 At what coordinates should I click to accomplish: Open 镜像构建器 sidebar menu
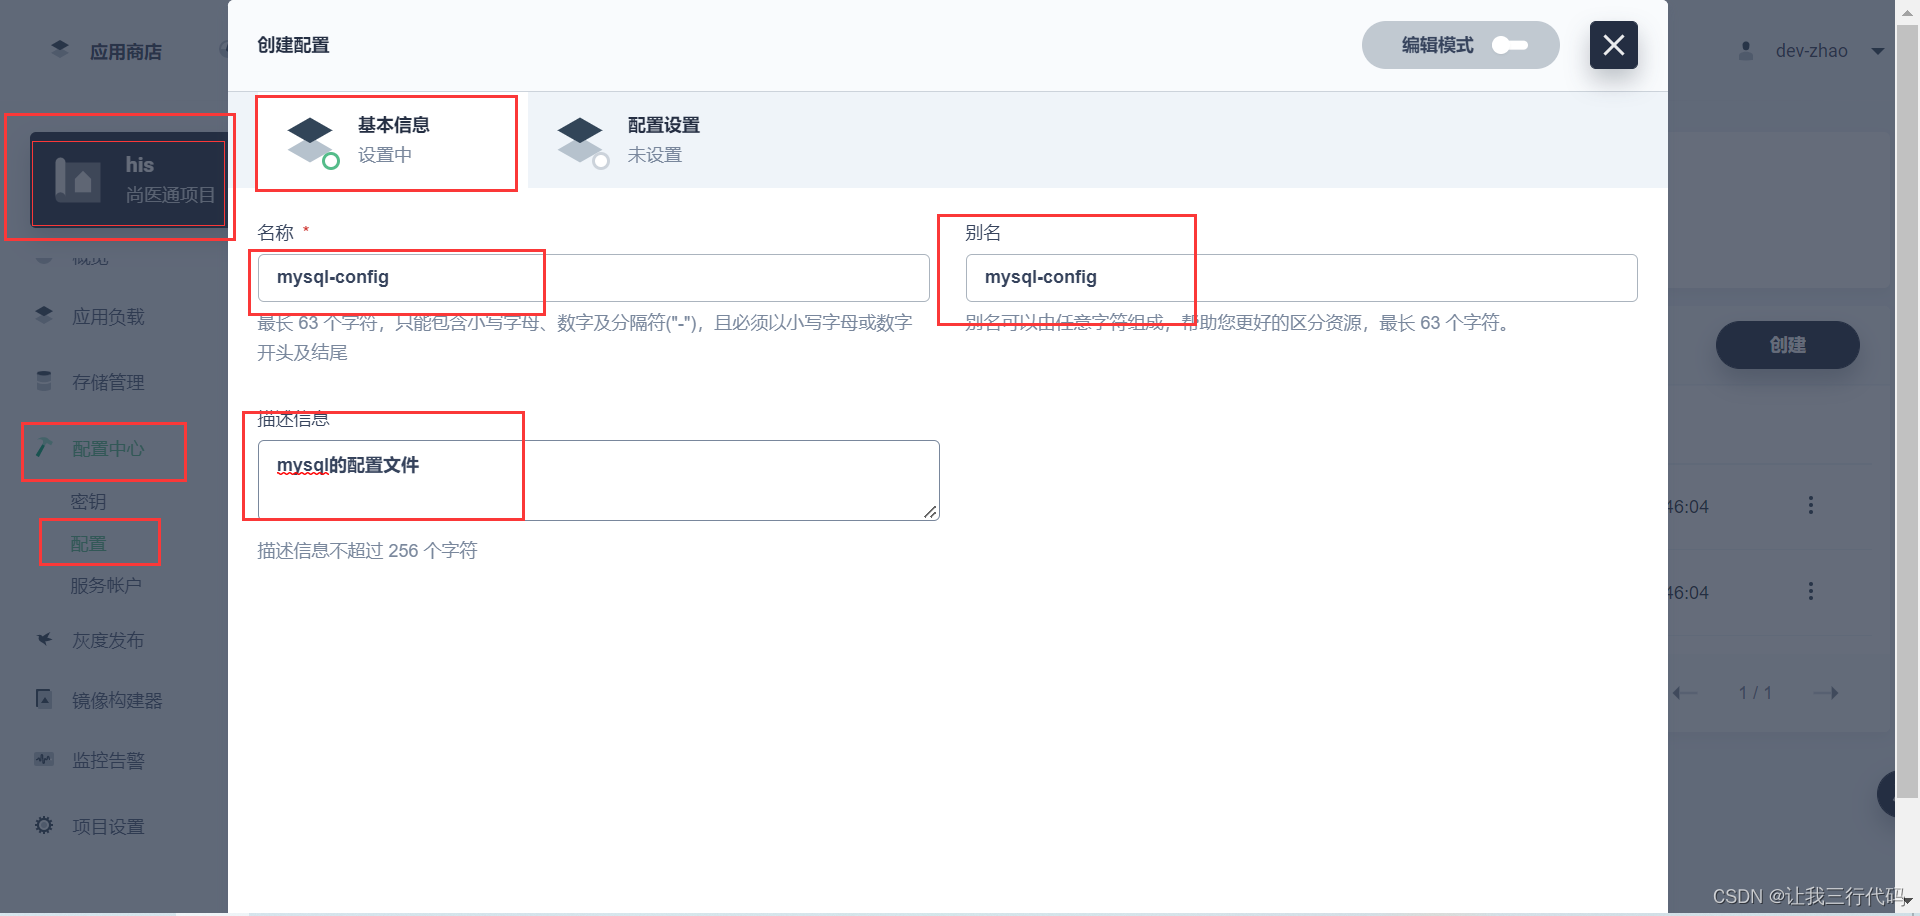(117, 701)
